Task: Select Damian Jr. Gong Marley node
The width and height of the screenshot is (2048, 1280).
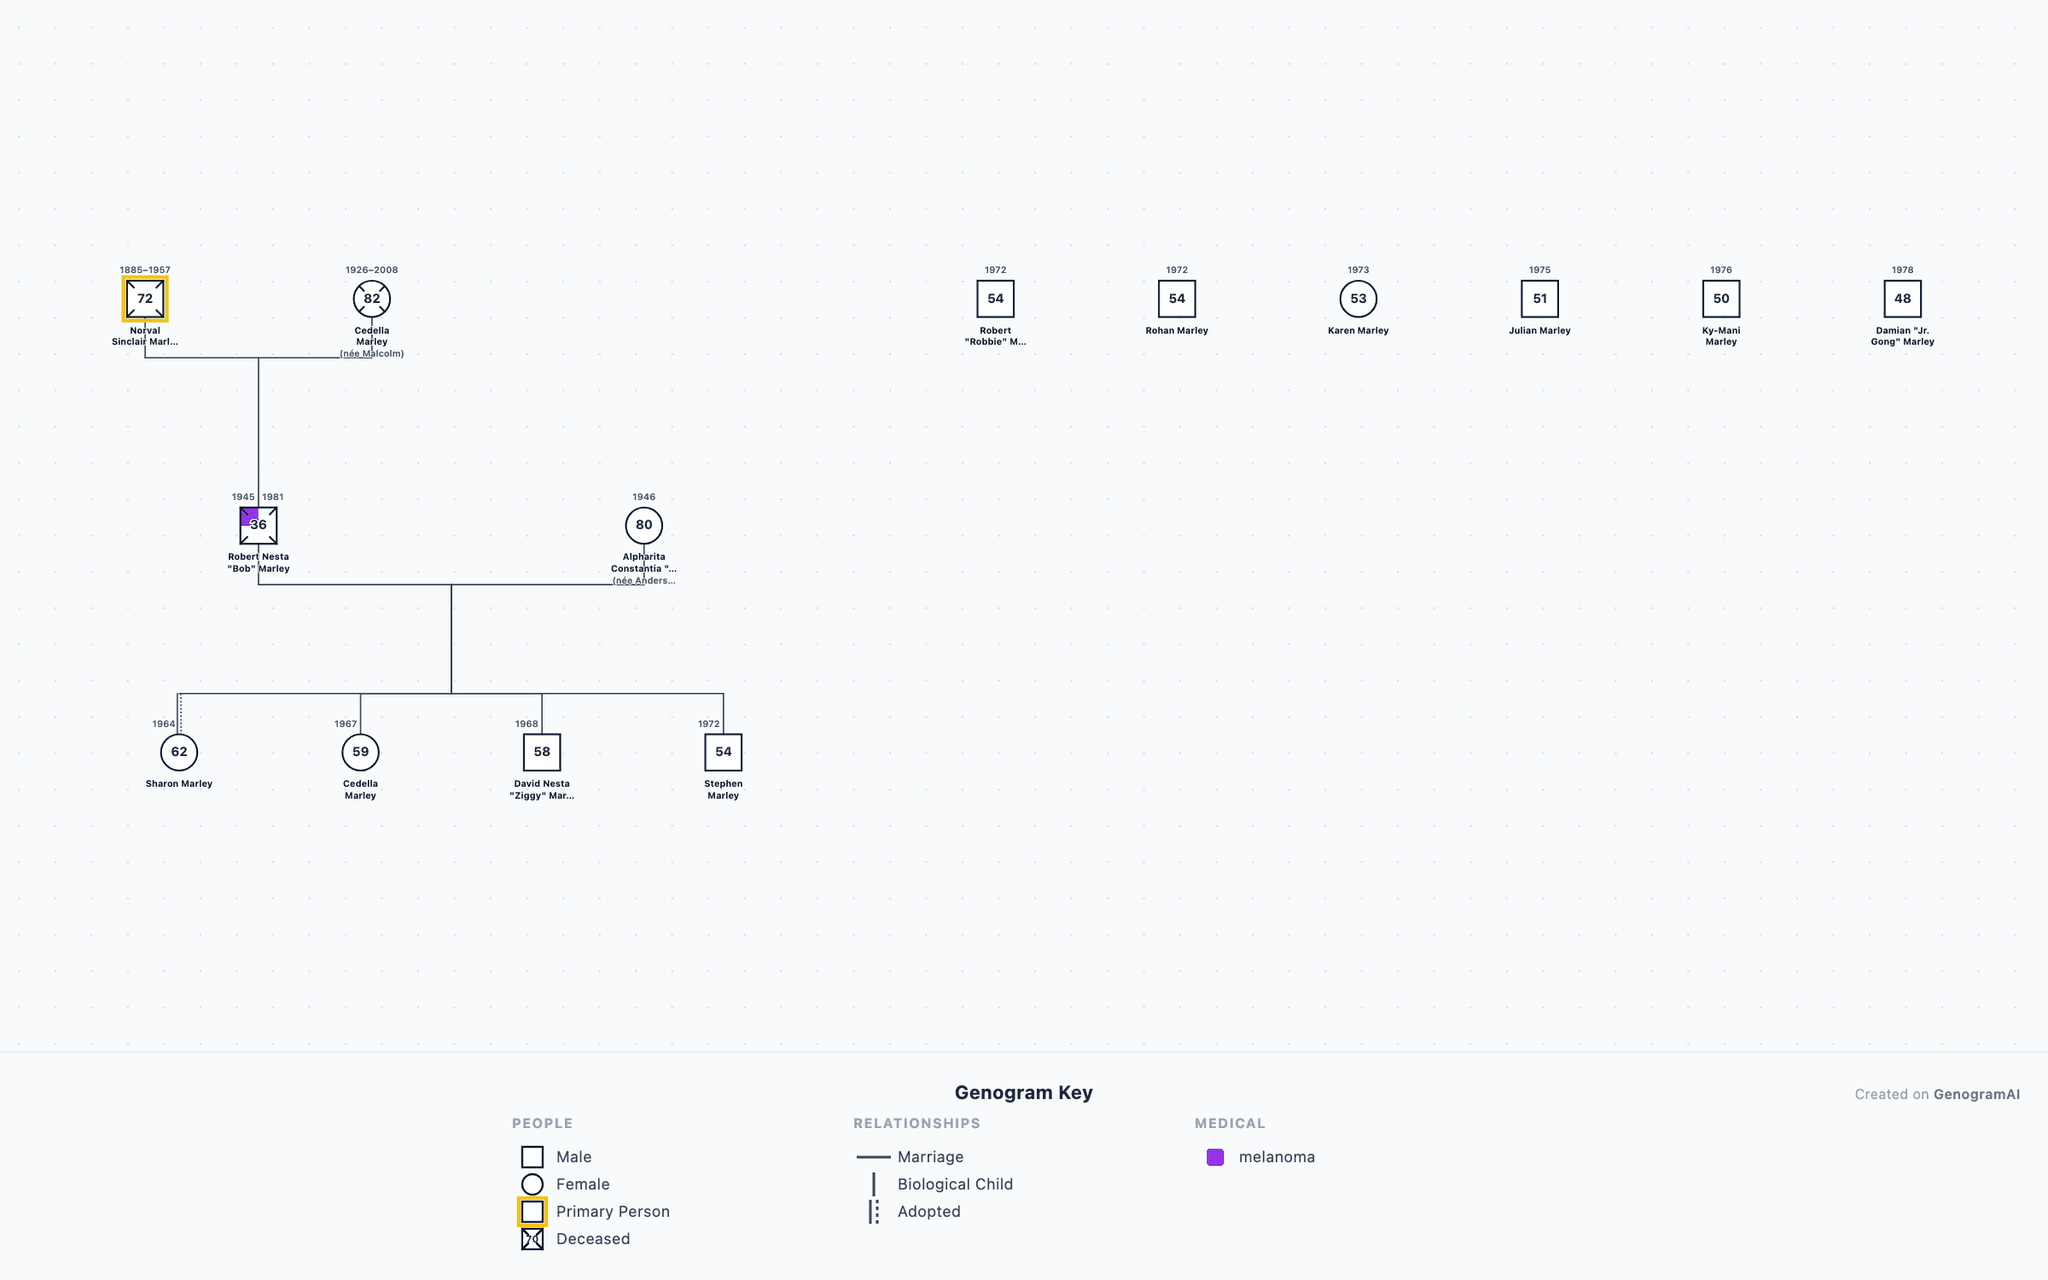Action: pos(1902,299)
